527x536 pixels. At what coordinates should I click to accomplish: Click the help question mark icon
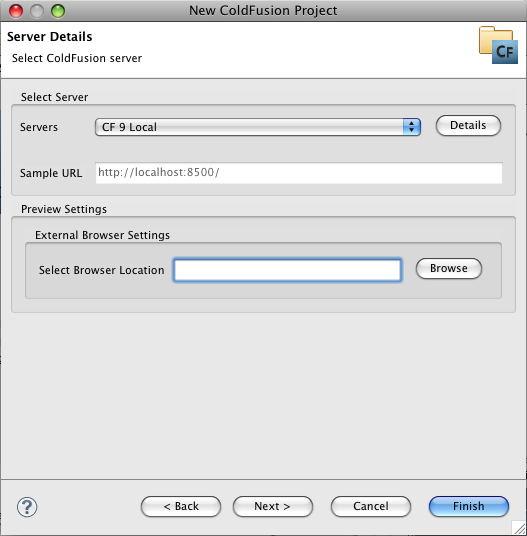tap(27, 507)
